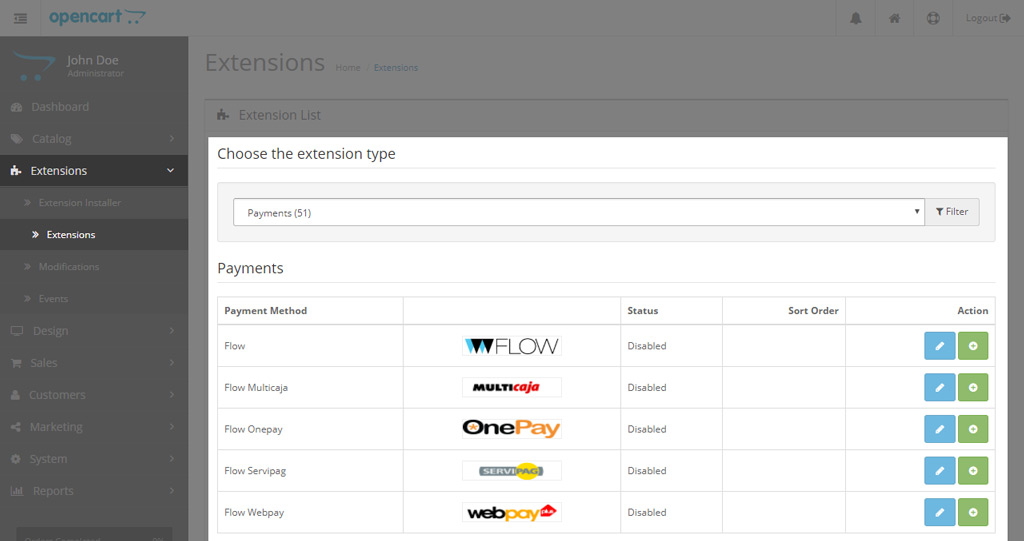Expand the Catalog sidebar menu
1024x541 pixels.
point(94,139)
